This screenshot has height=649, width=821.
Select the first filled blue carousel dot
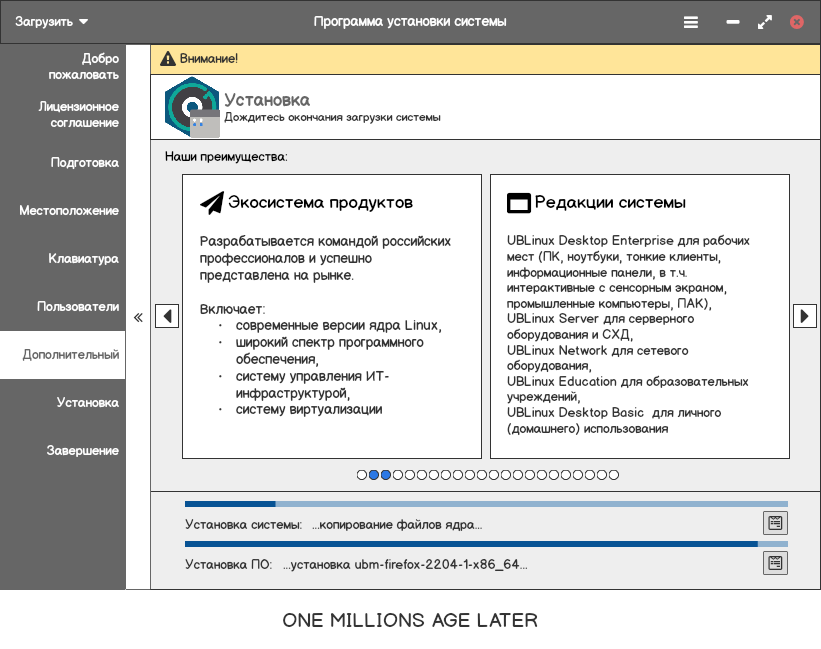pyautogui.click(x=374, y=475)
